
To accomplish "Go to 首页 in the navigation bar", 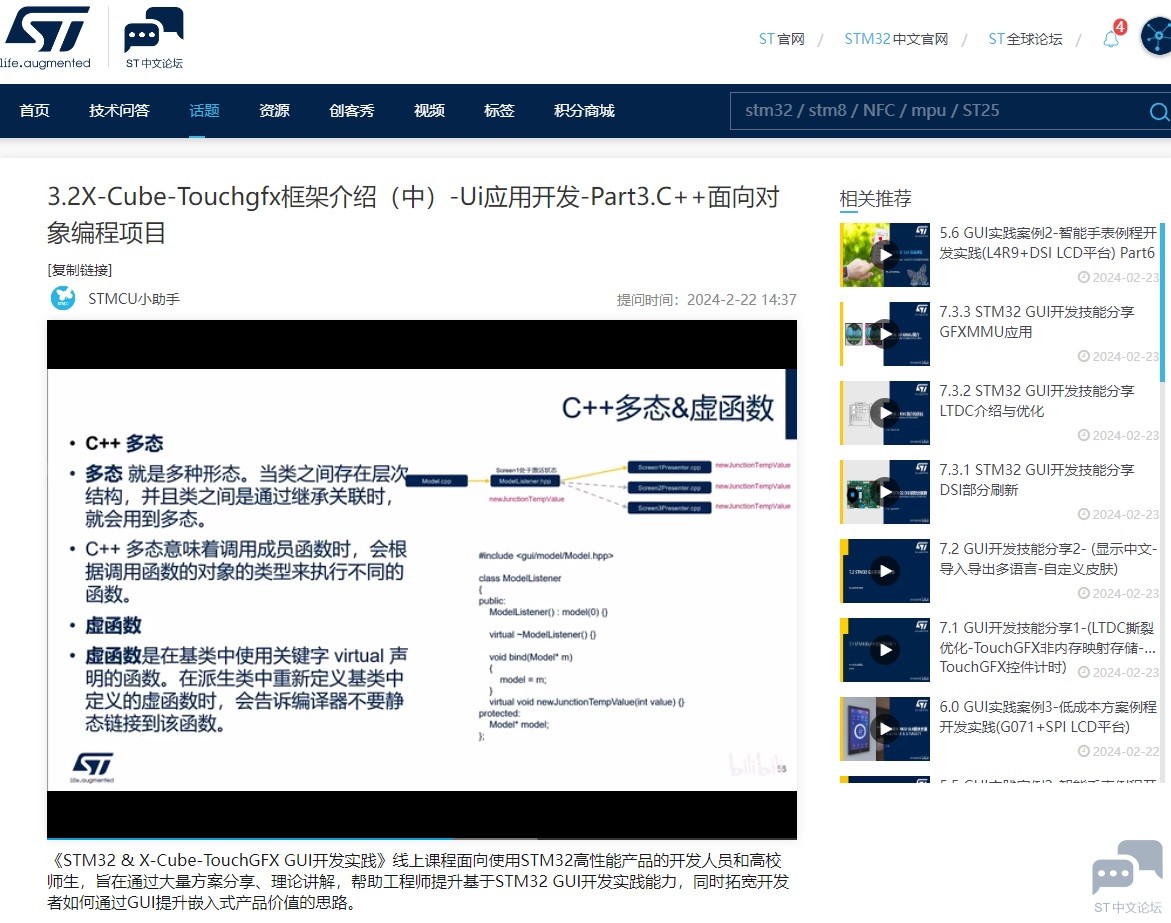I will tap(34, 111).
